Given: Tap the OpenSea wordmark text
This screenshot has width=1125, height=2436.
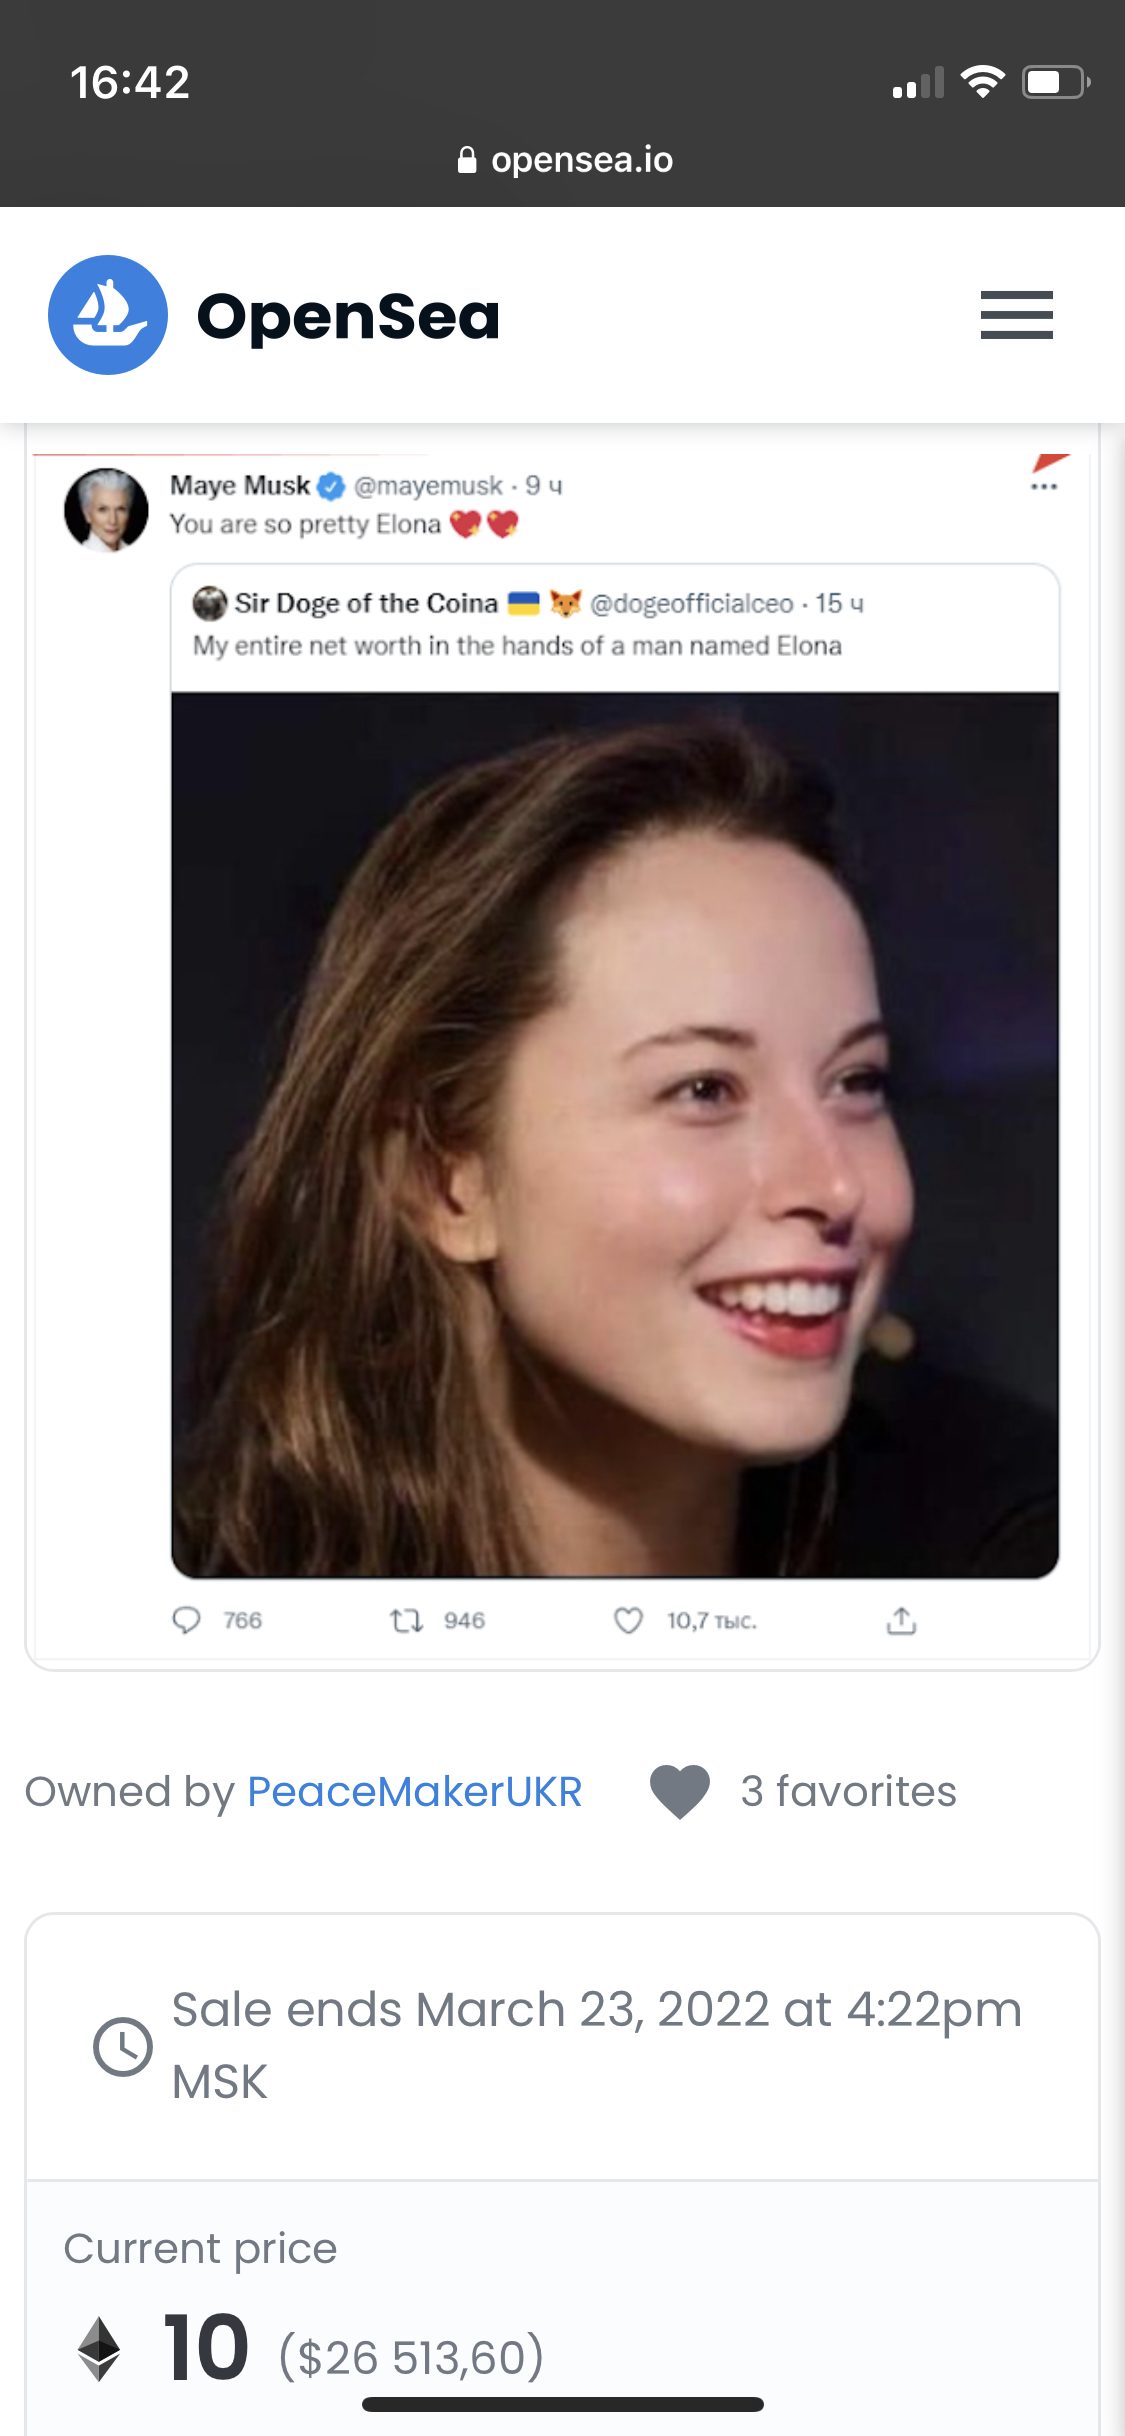Looking at the screenshot, I should (348, 317).
